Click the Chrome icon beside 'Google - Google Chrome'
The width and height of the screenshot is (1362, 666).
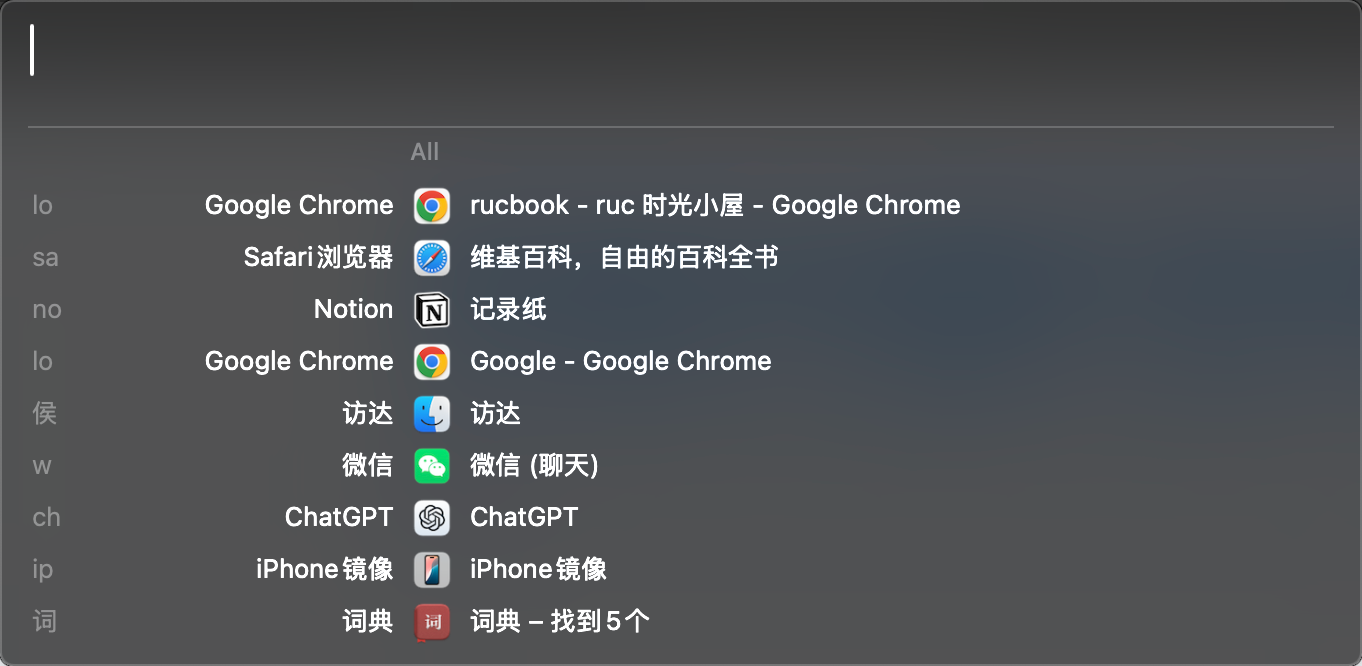pyautogui.click(x=432, y=362)
